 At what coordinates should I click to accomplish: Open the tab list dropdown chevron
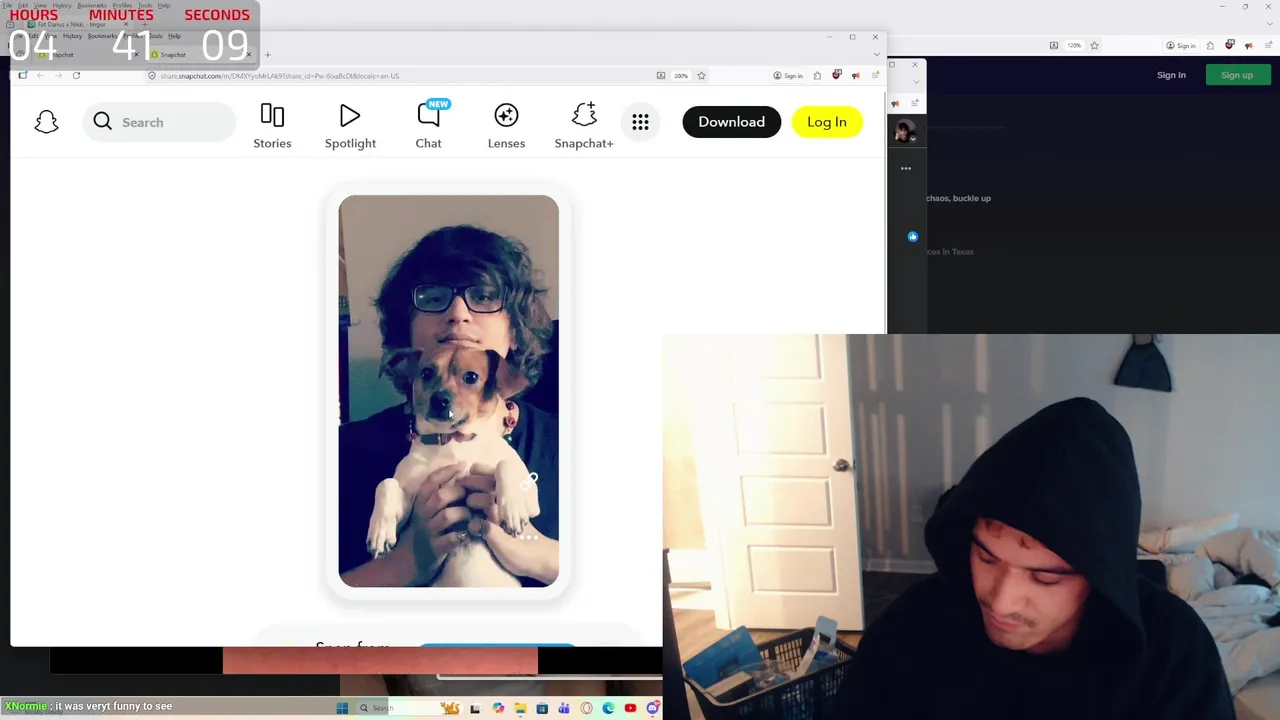(875, 54)
